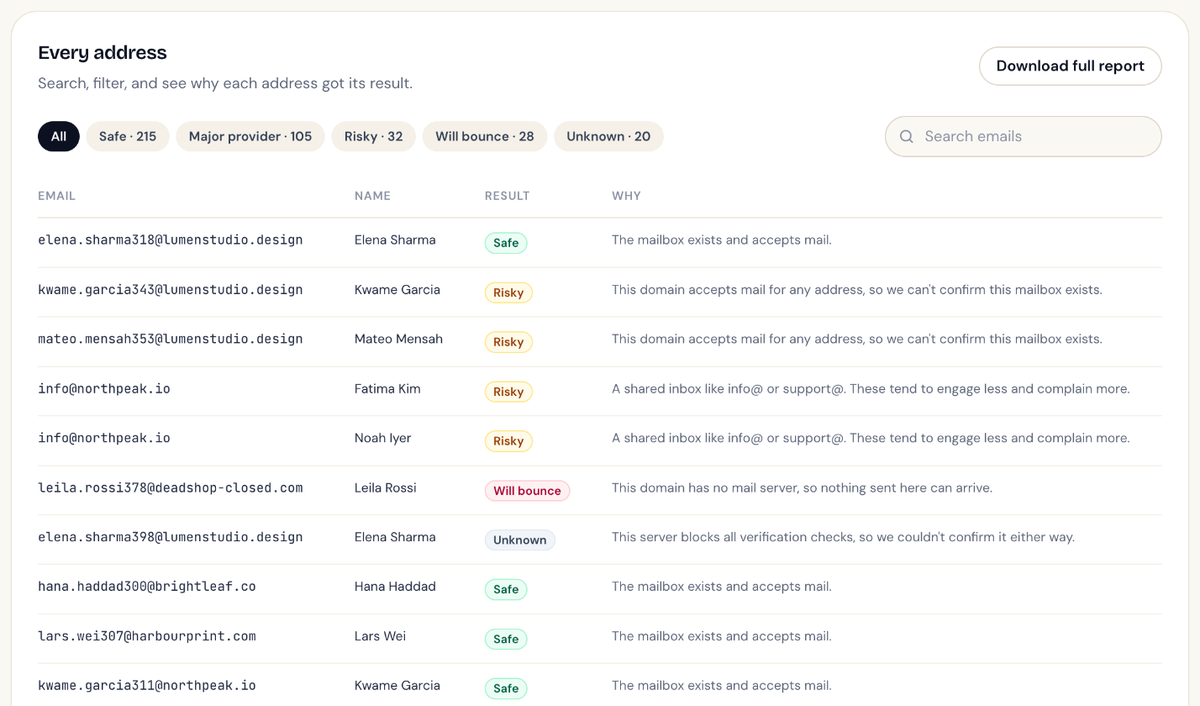Viewport: 1200px width, 706px height.
Task: Click the RESULT column header
Action: pyautogui.click(x=507, y=196)
